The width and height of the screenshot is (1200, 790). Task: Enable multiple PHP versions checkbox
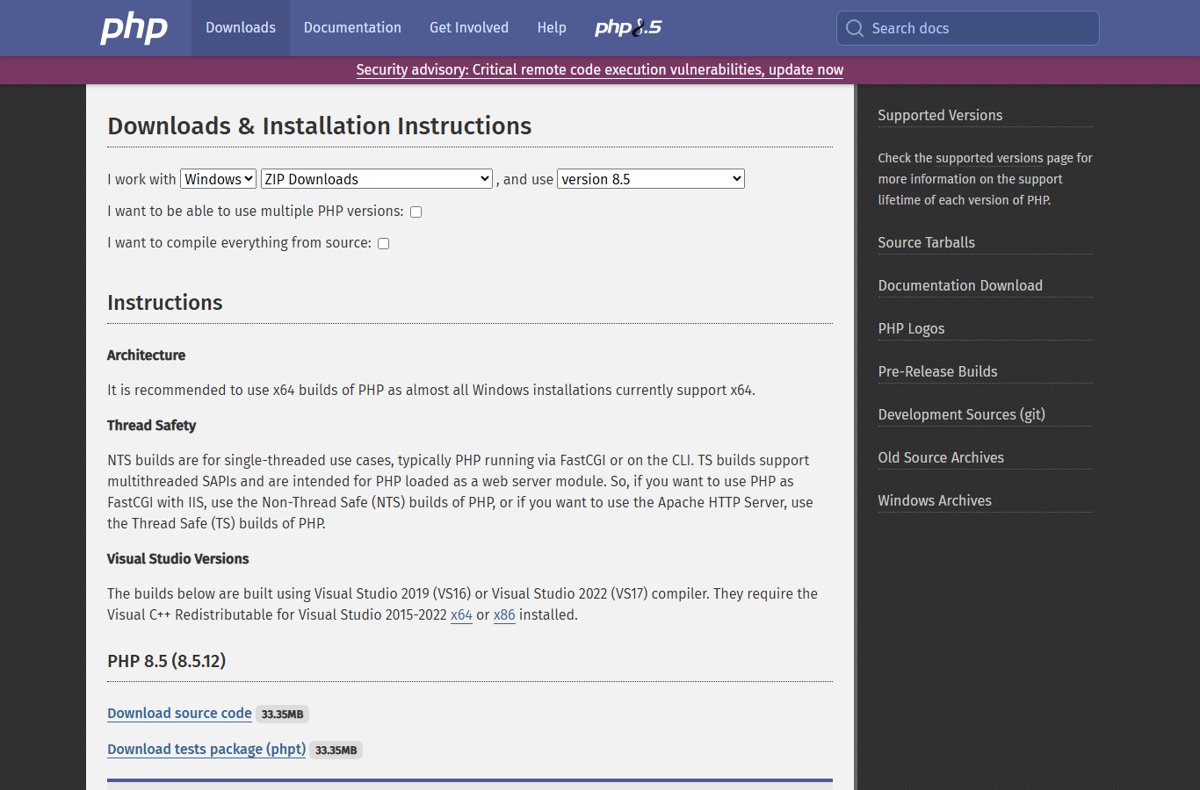click(416, 212)
